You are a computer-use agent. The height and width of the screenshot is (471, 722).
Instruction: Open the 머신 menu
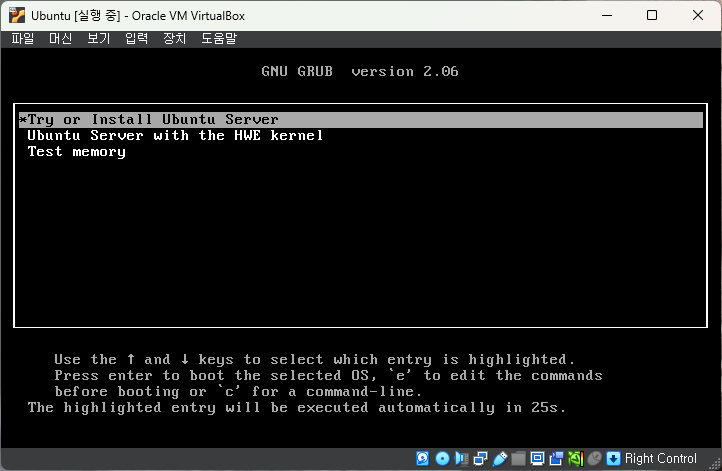tap(60, 39)
